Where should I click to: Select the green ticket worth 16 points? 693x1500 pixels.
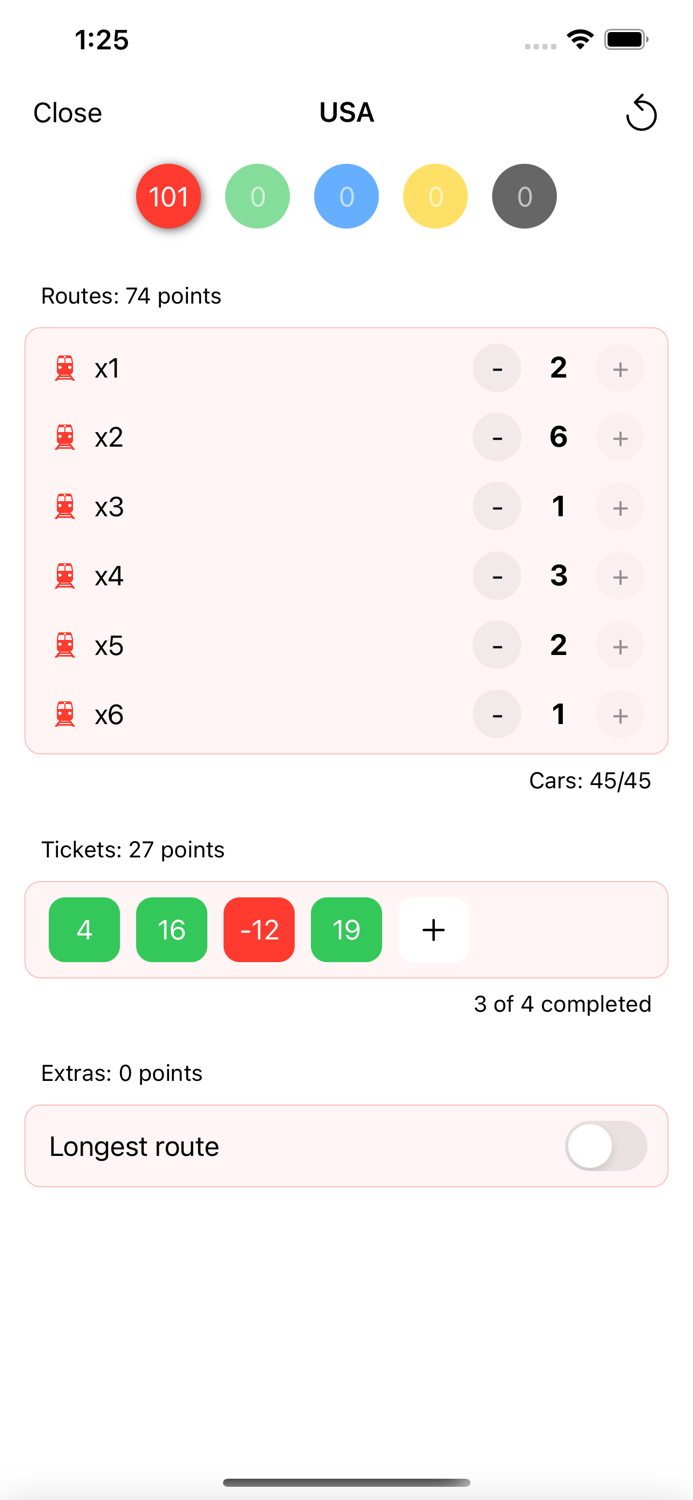coord(171,929)
